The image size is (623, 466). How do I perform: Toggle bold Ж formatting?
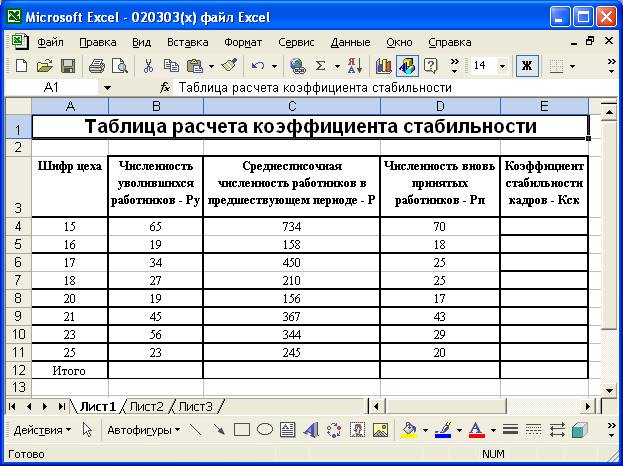pos(527,66)
